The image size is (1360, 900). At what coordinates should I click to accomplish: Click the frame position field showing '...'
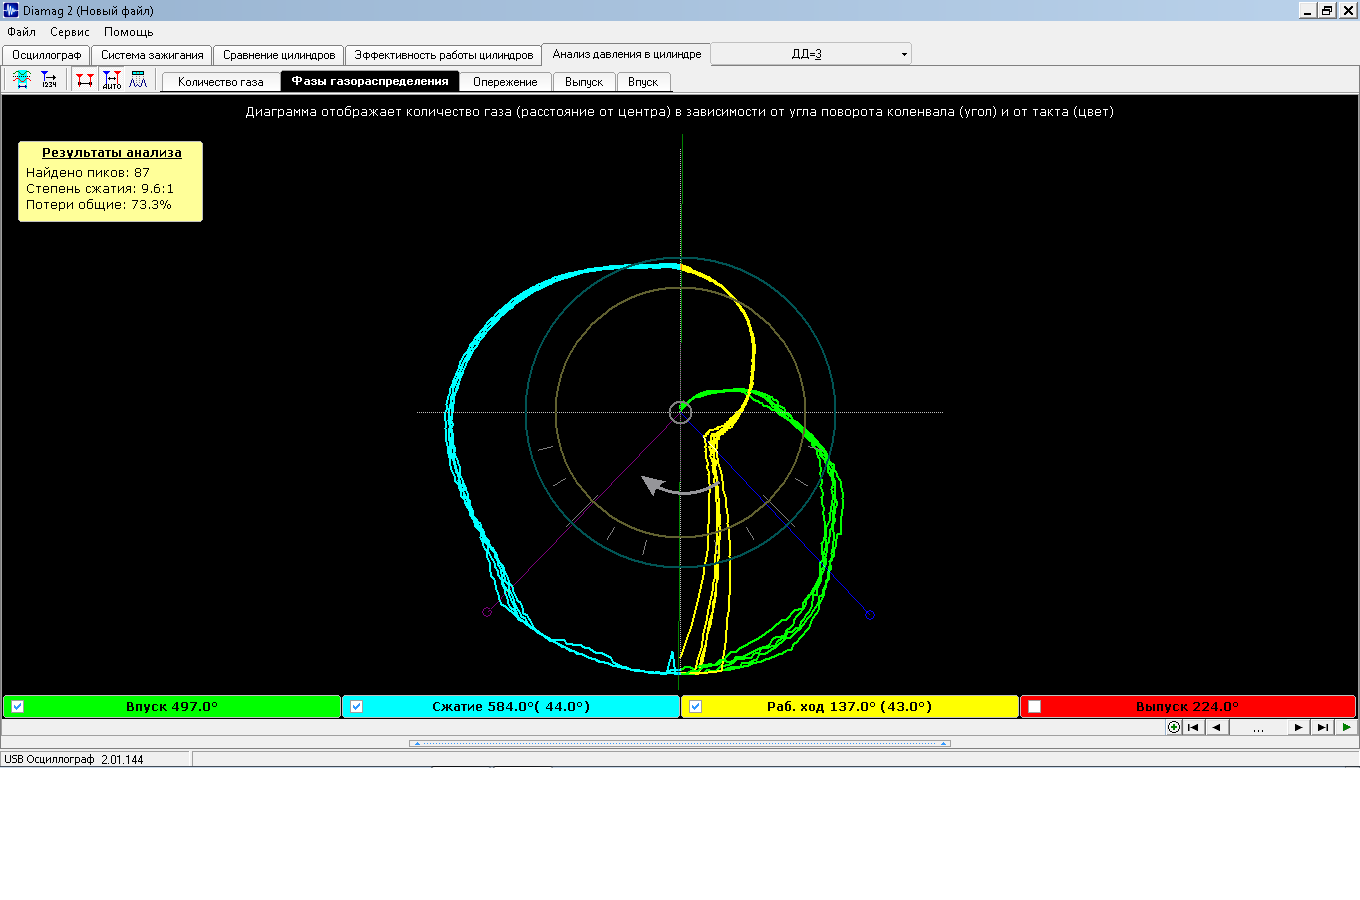coord(1258,727)
